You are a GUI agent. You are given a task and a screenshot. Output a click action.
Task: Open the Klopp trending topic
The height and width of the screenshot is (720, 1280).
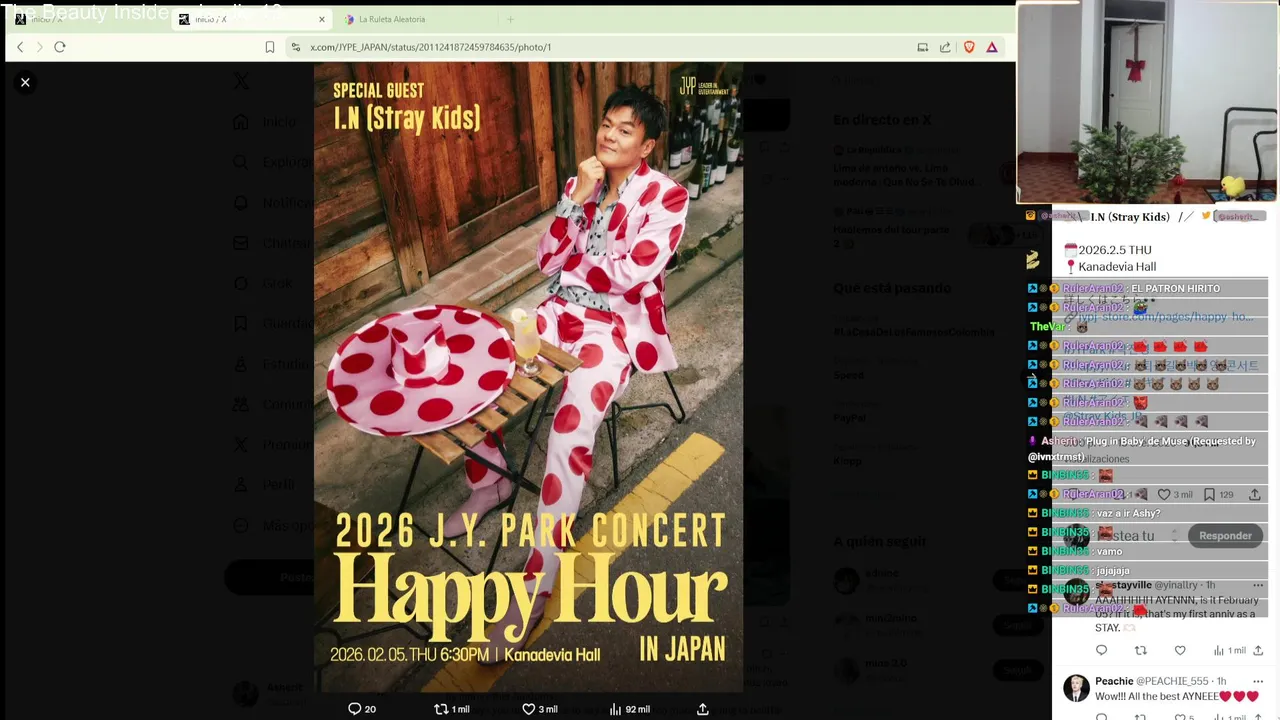(848, 461)
